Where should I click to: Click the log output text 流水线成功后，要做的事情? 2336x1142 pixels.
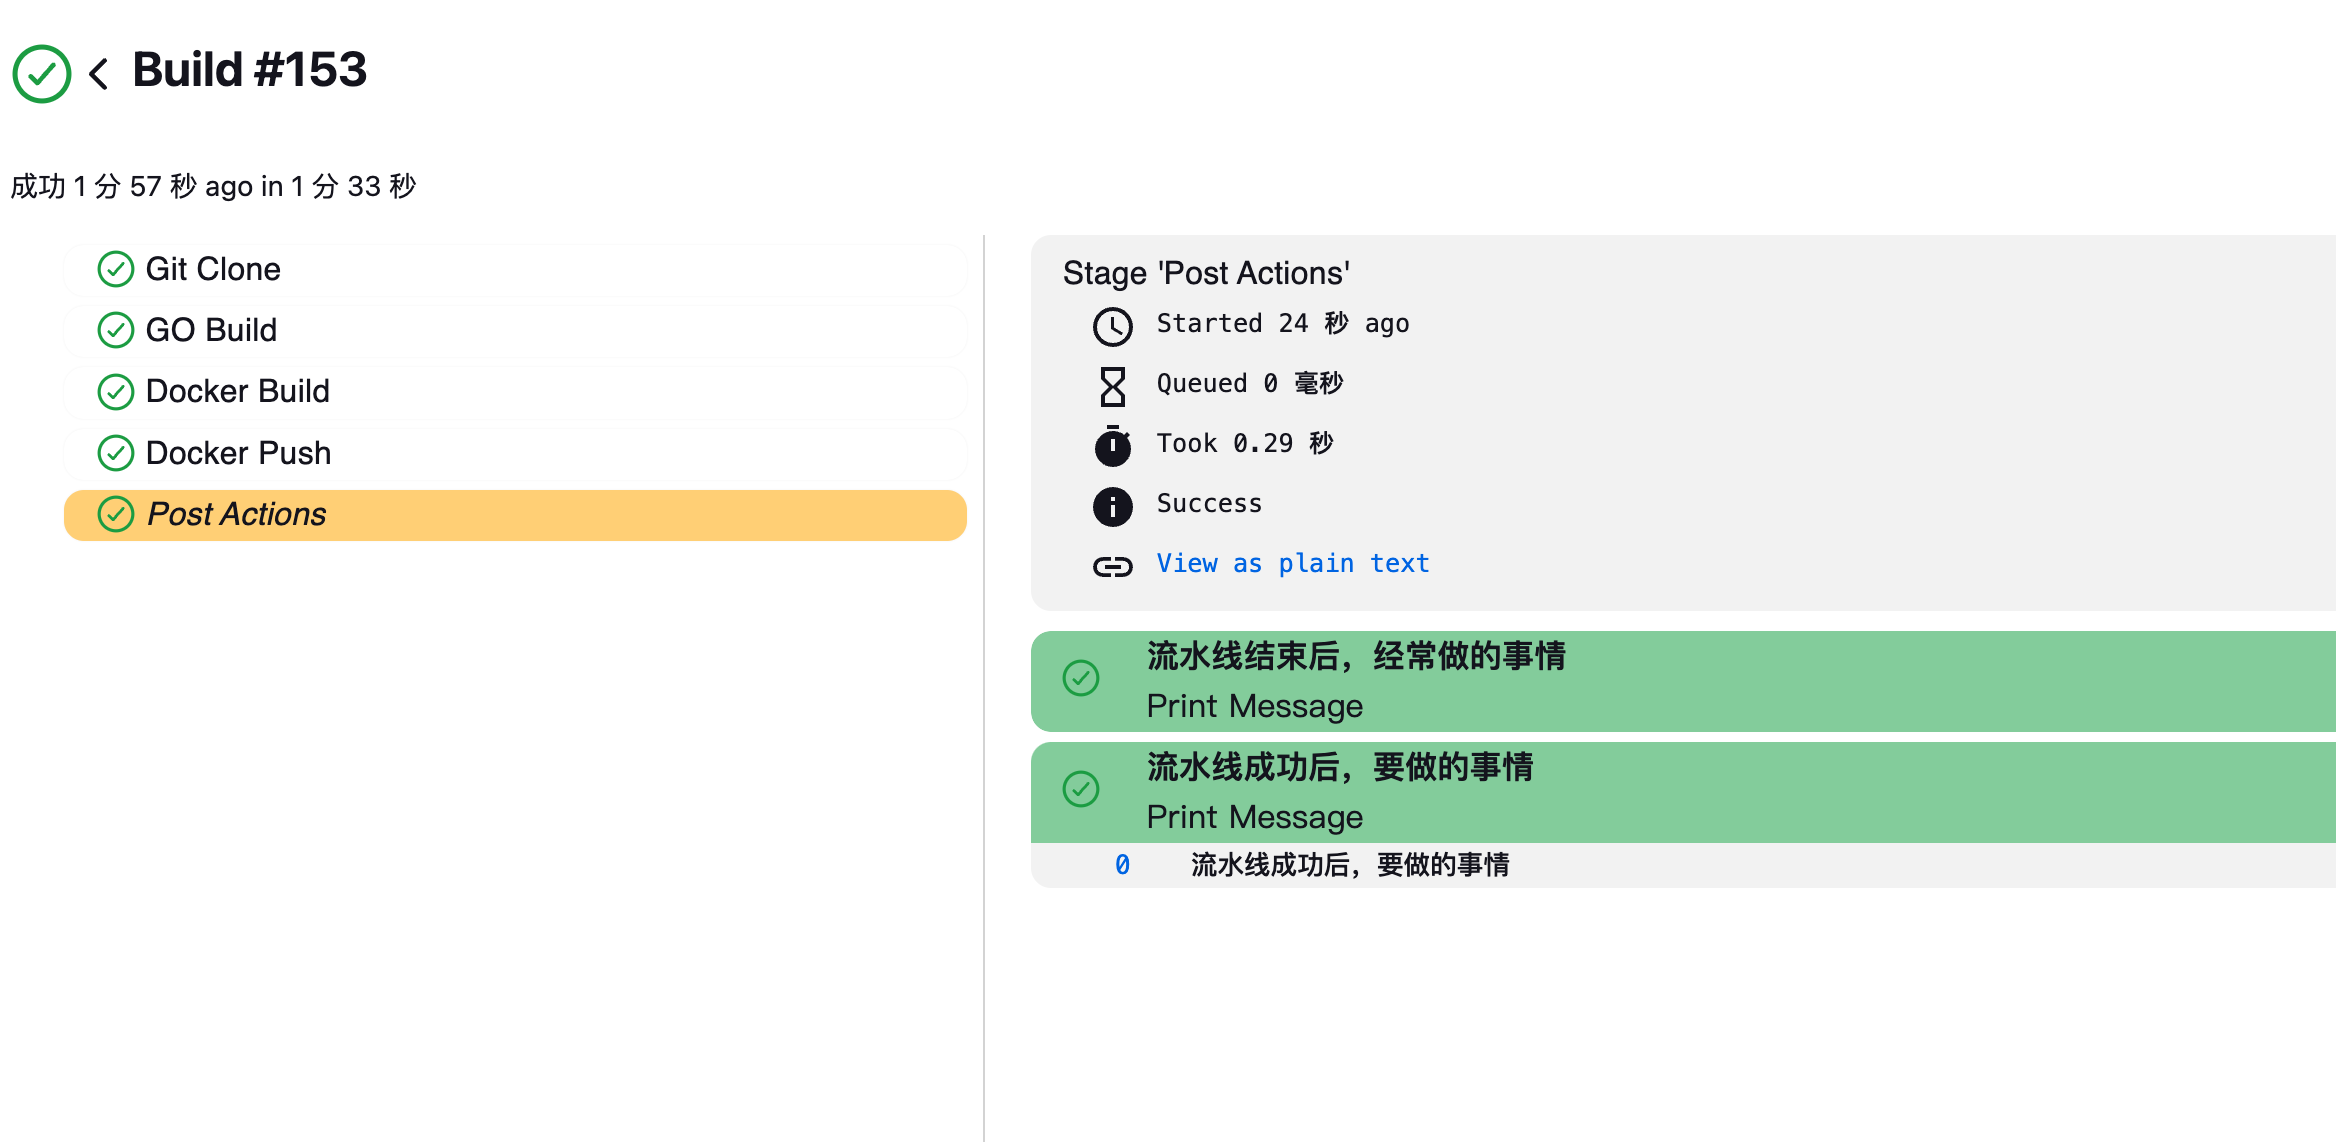(x=1350, y=865)
